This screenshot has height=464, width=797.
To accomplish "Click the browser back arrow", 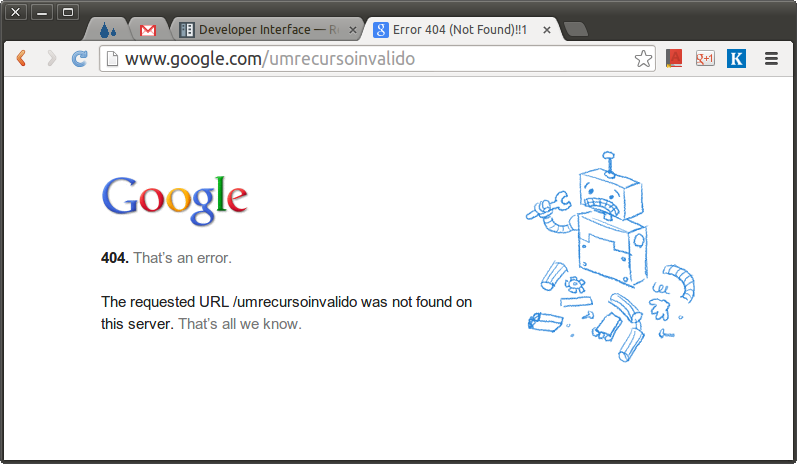I will coord(21,58).
